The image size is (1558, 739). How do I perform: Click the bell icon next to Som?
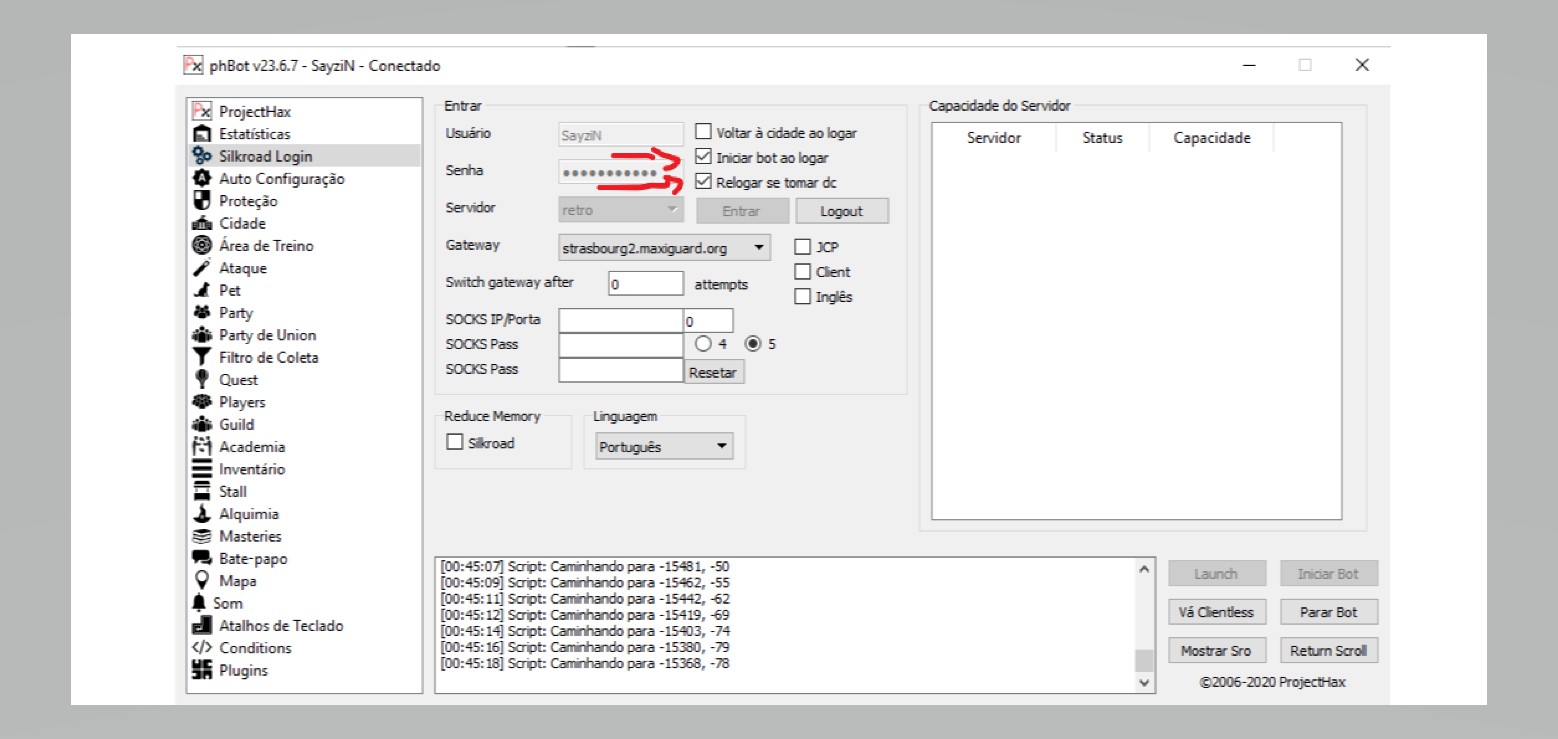tap(199, 603)
